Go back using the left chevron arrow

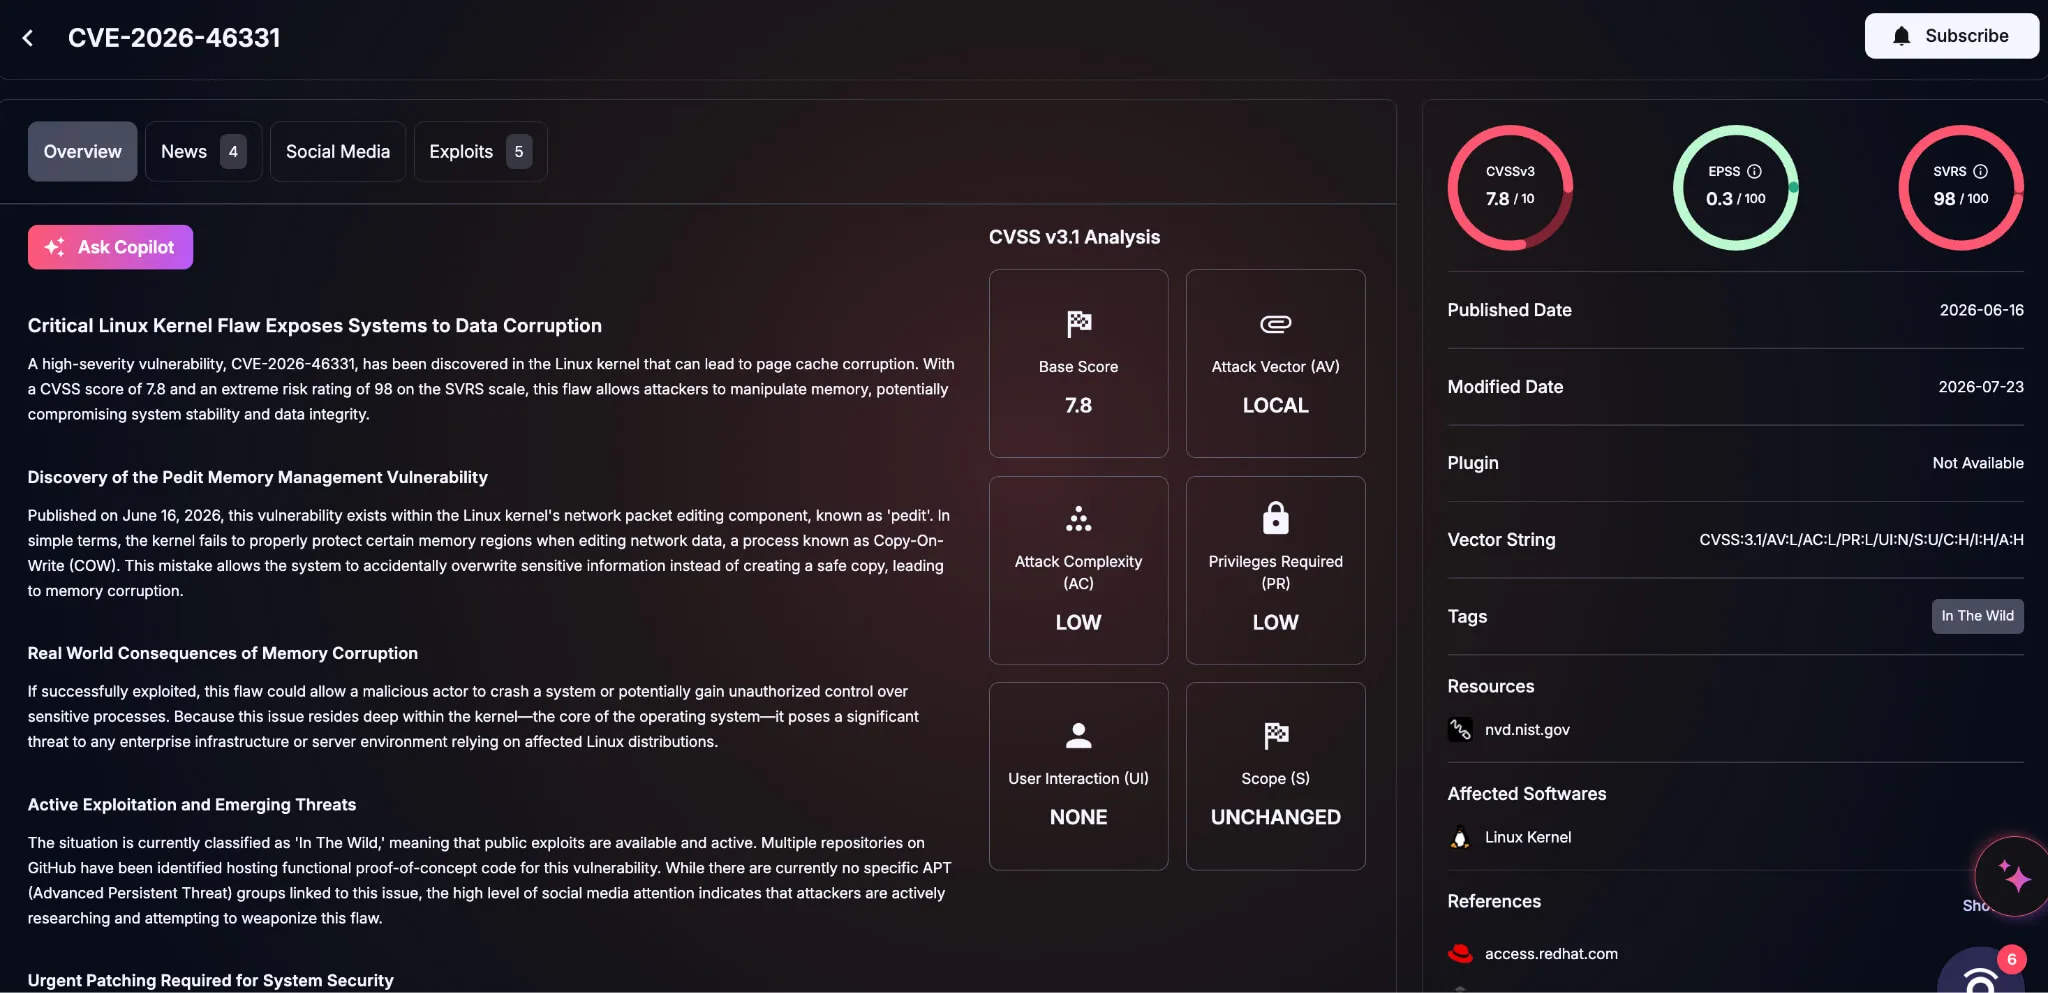pos(28,38)
